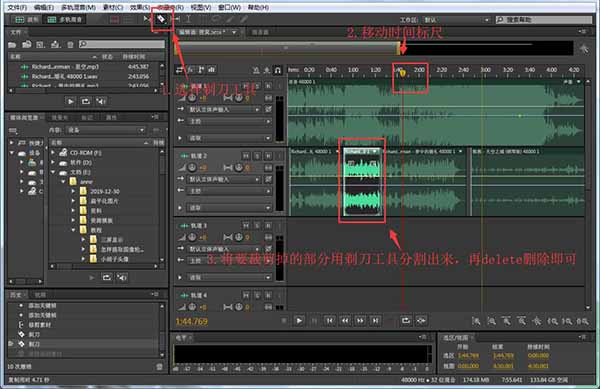Open track 2 automation mode dropdown 读取

click(230, 207)
